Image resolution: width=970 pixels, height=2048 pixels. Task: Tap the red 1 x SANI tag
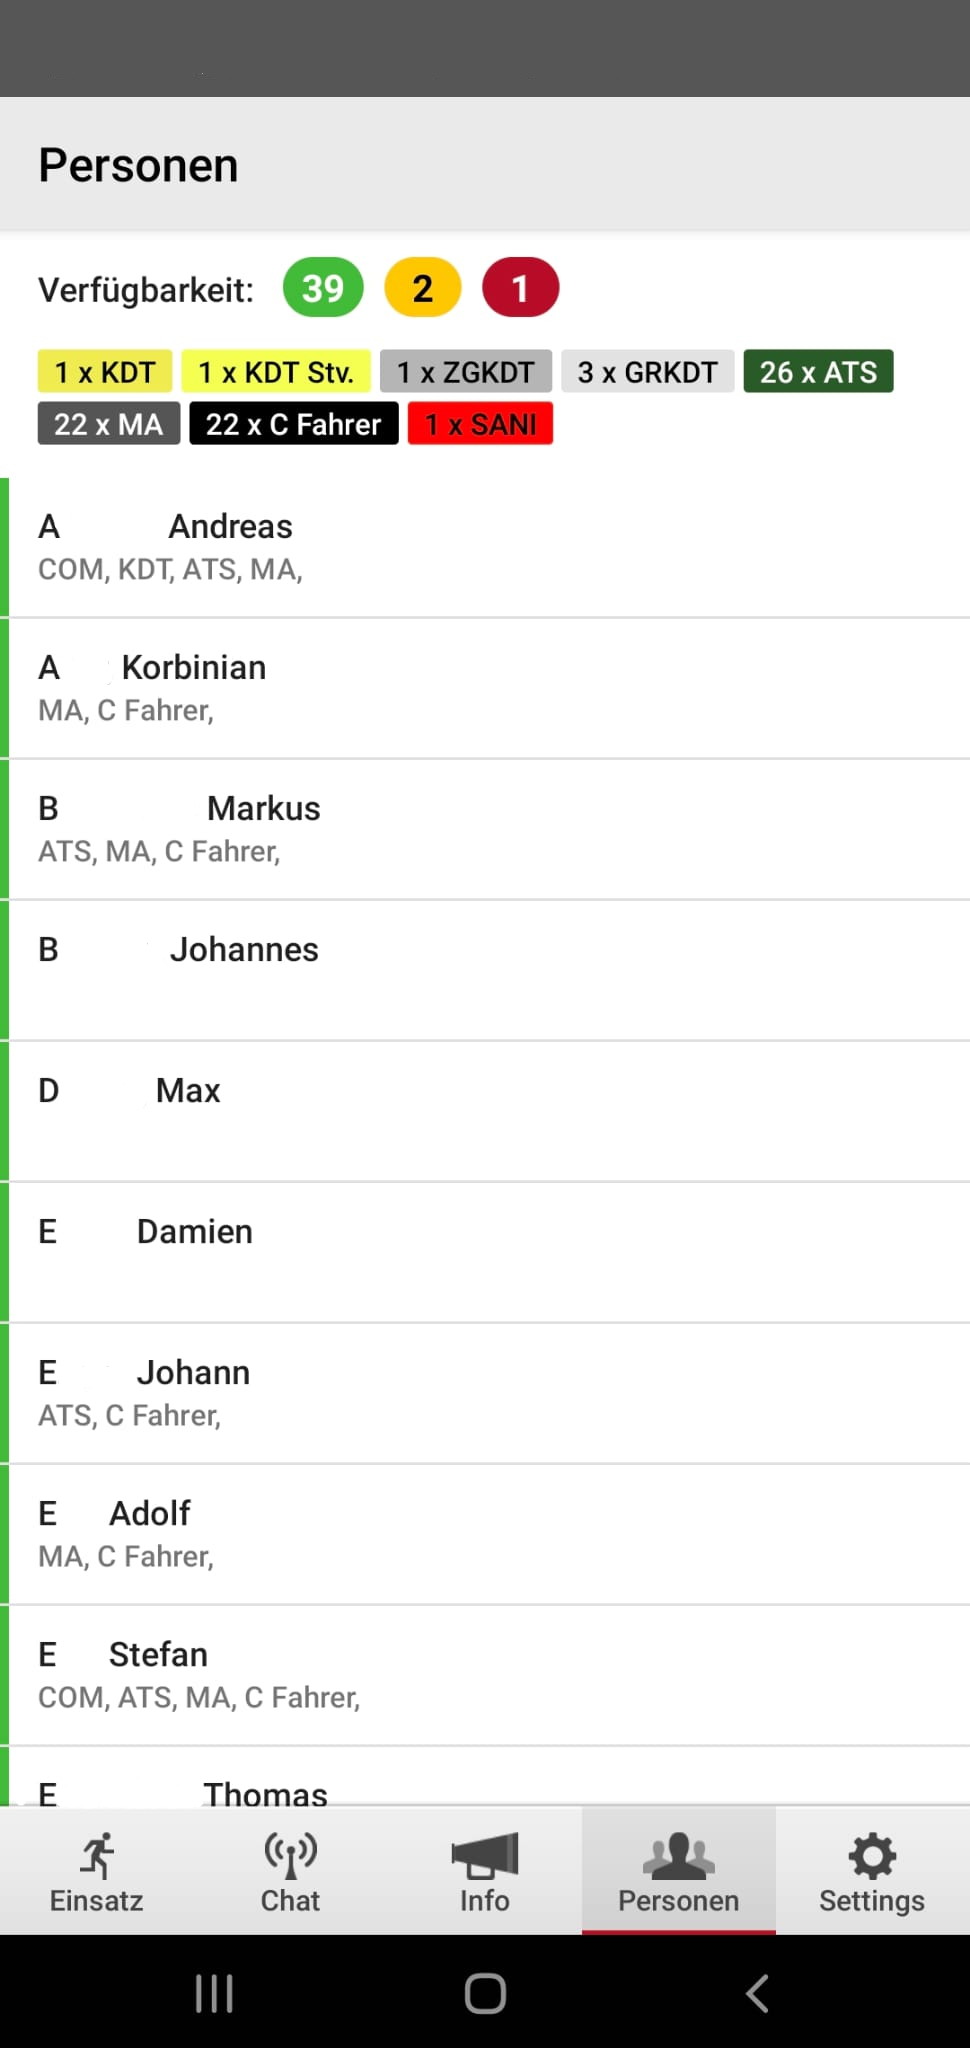[480, 424]
